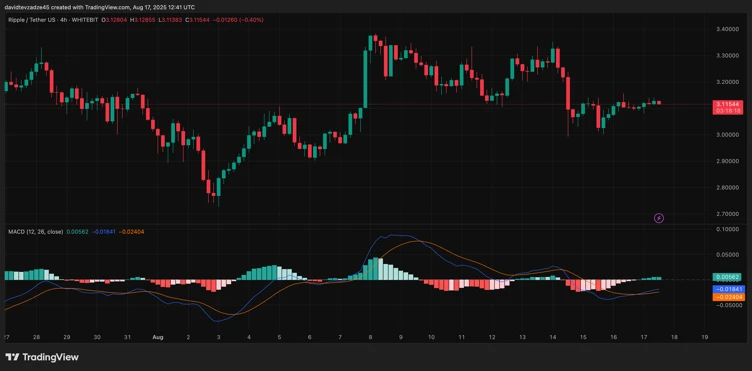The image size is (752, 371).
Task: Click the 30 date label on the time axis
Action: point(97,337)
